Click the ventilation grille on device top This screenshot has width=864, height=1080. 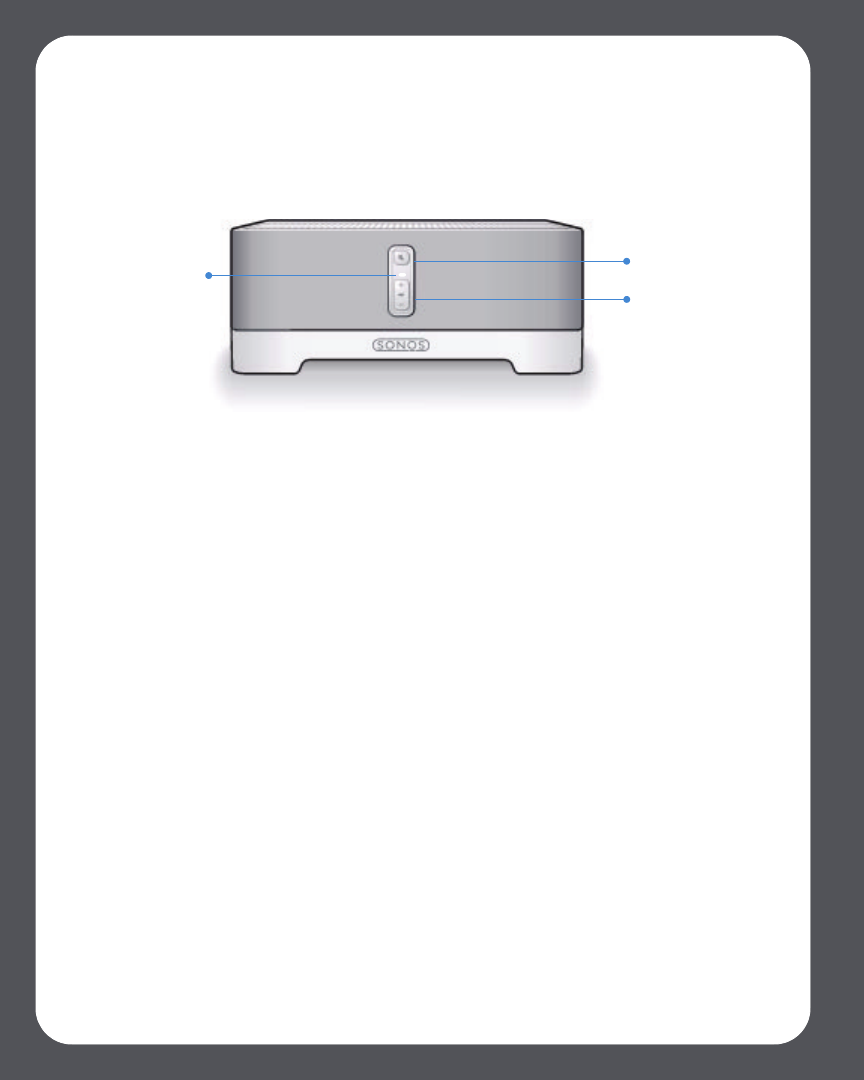pos(407,225)
